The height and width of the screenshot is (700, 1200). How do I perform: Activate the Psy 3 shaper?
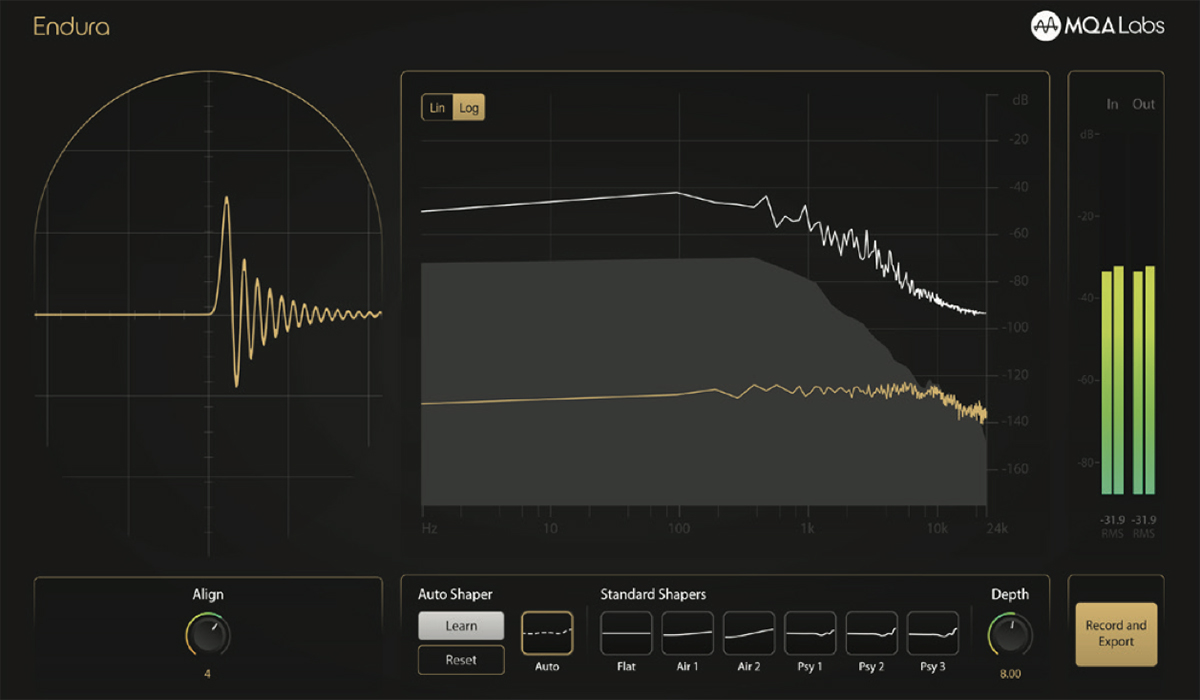tap(932, 633)
